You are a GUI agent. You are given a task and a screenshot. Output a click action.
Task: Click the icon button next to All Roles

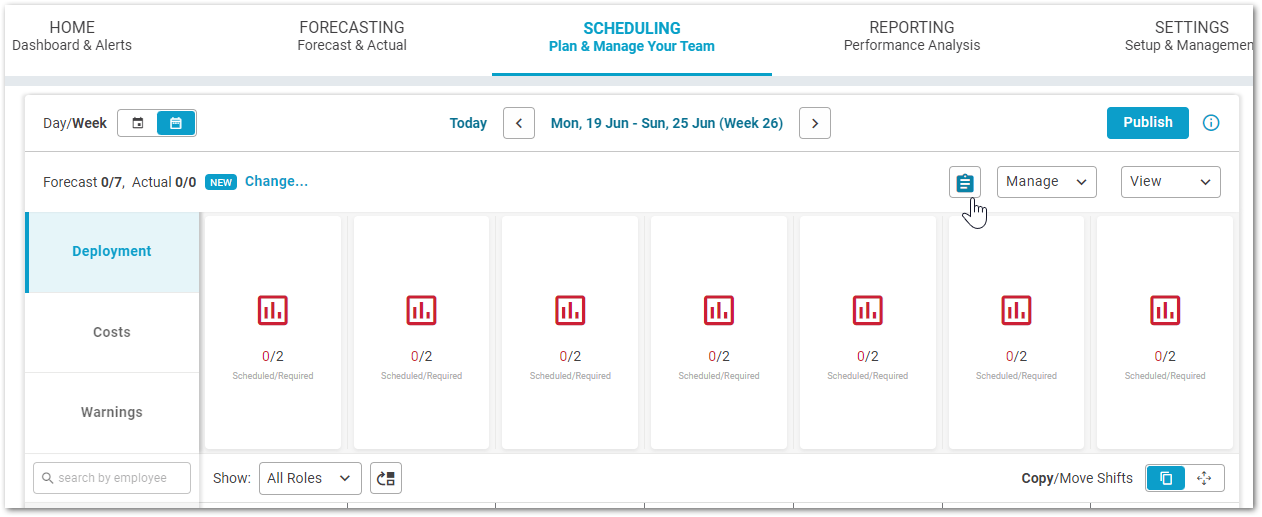point(386,478)
